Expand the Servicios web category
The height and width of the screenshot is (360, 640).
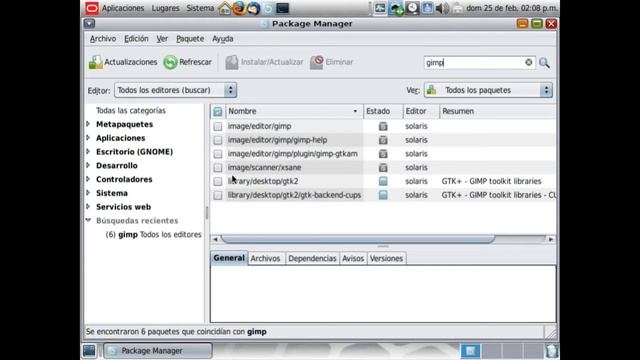[x=88, y=207]
